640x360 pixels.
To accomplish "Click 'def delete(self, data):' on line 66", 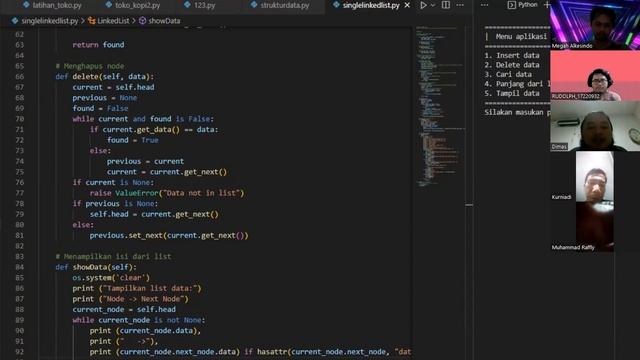I will [104, 76].
